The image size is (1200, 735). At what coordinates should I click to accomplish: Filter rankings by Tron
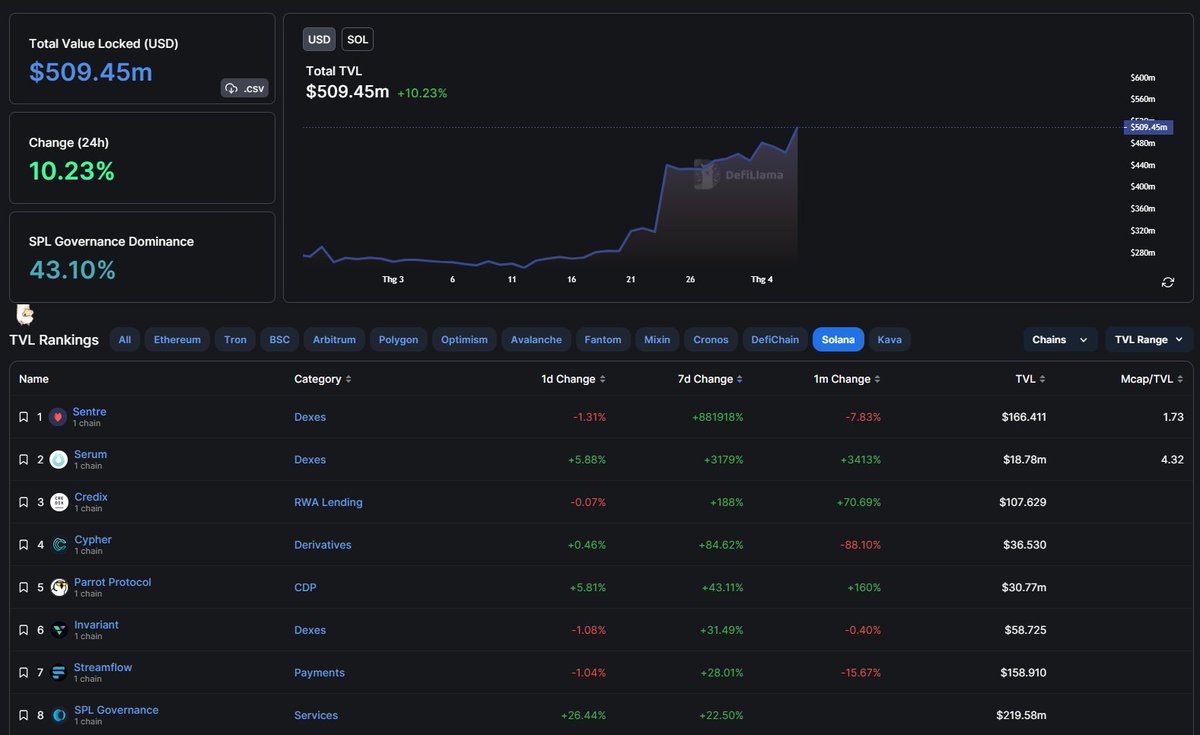[235, 340]
